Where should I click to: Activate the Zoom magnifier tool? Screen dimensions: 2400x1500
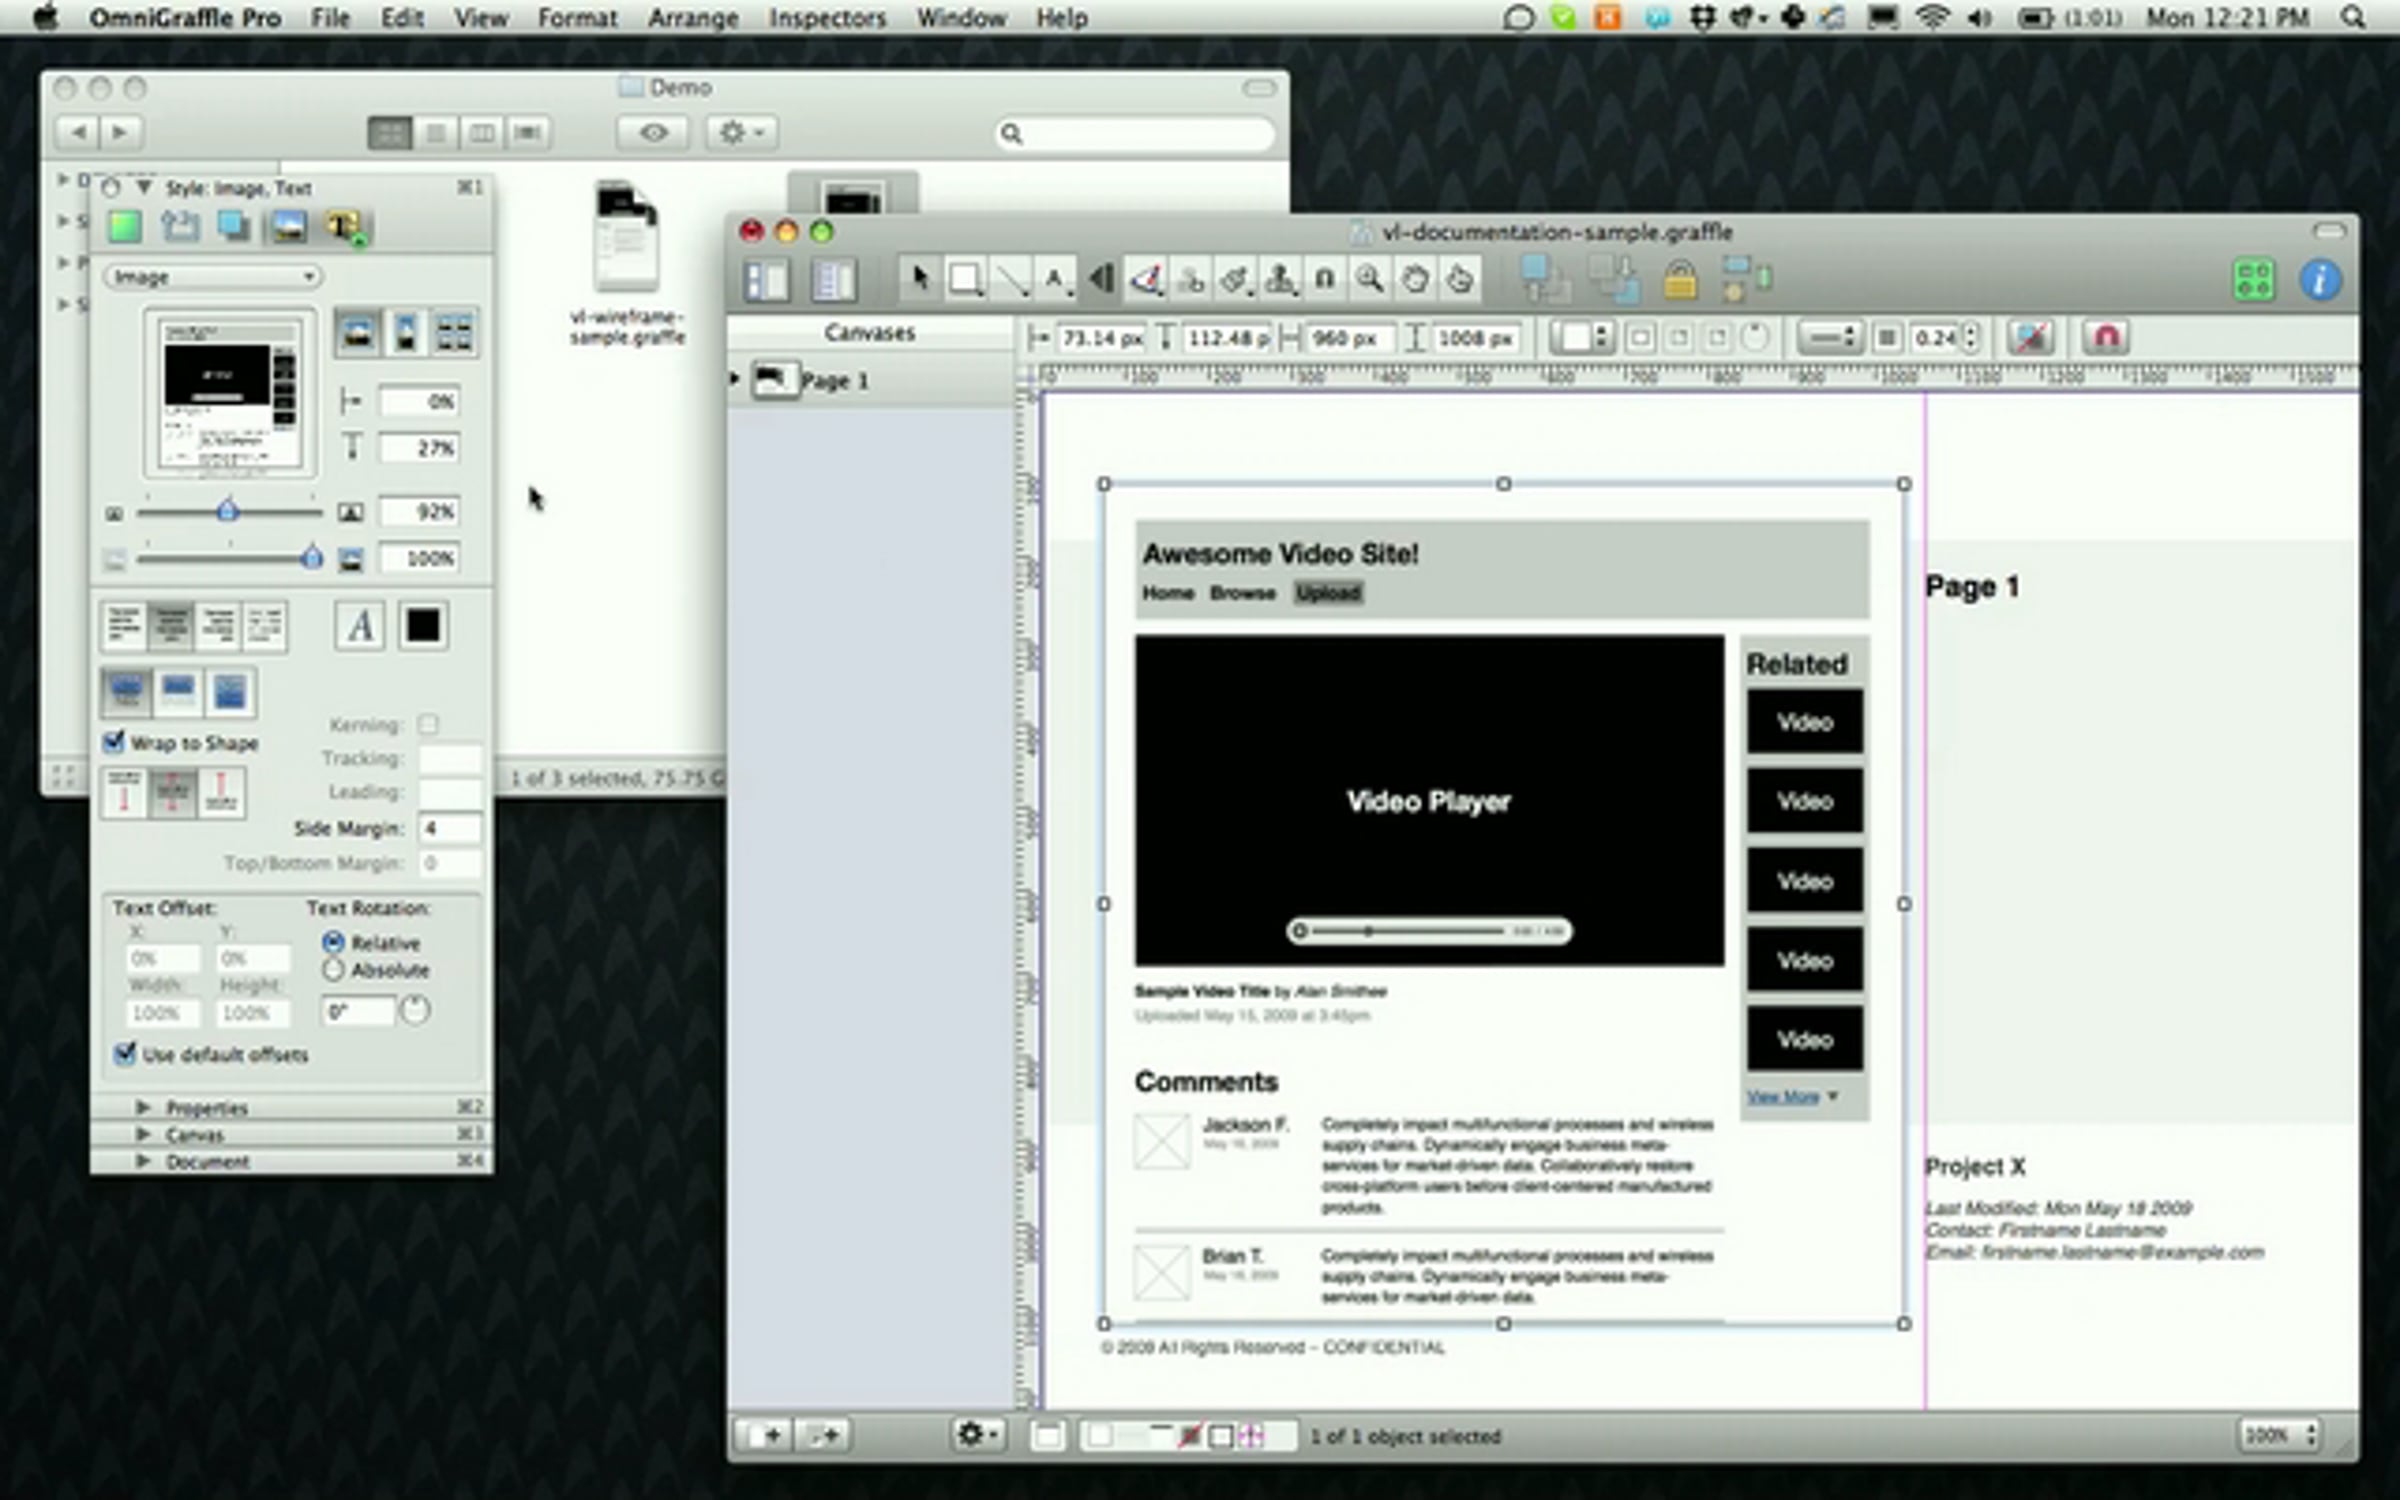1369,280
